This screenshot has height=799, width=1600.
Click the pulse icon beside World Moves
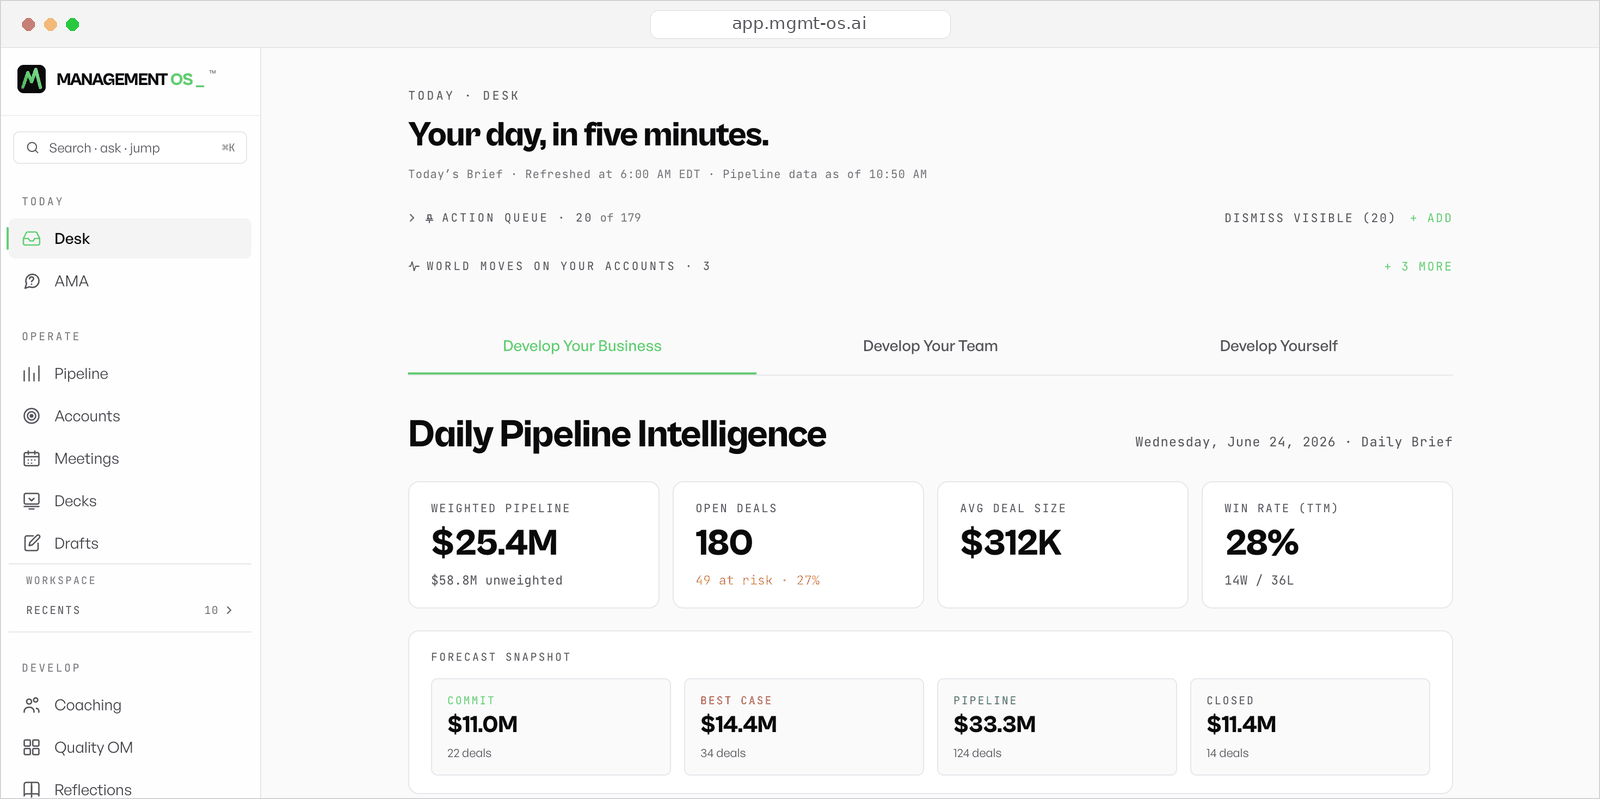(x=414, y=266)
